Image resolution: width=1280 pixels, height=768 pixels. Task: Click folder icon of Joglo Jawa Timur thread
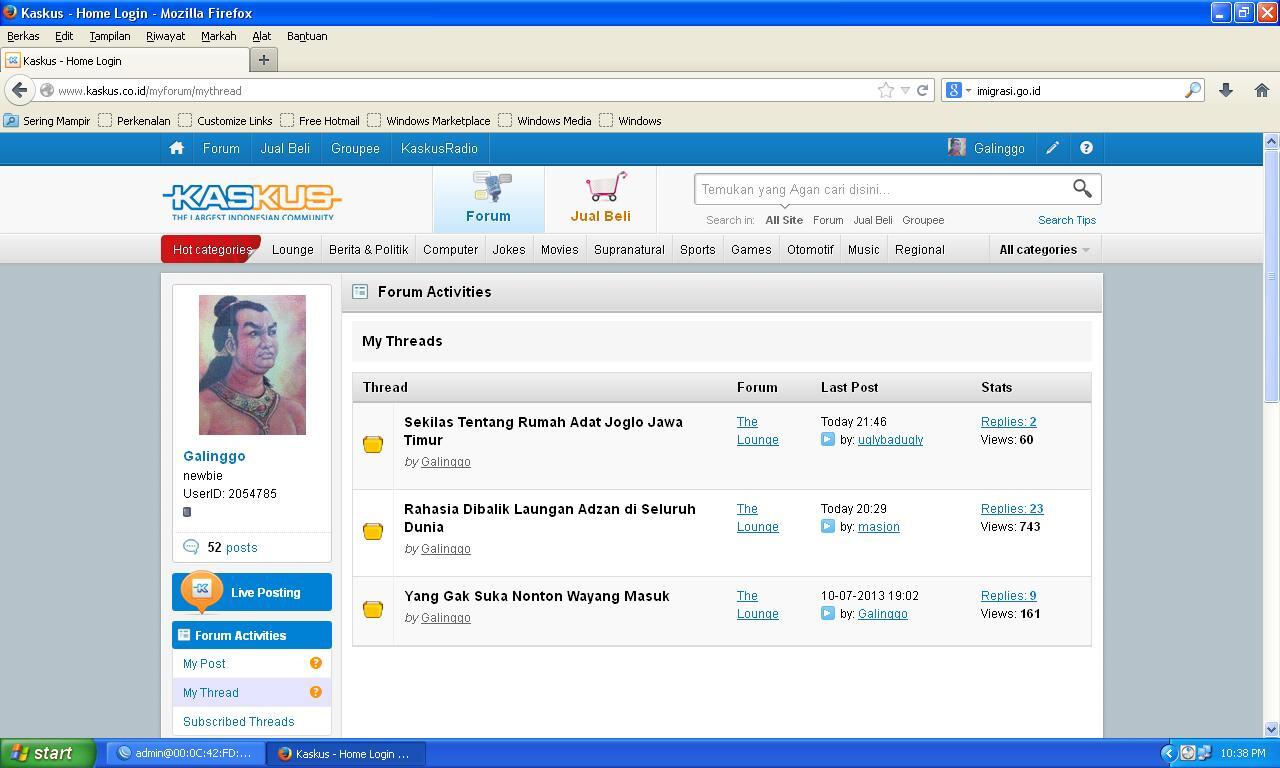(373, 444)
